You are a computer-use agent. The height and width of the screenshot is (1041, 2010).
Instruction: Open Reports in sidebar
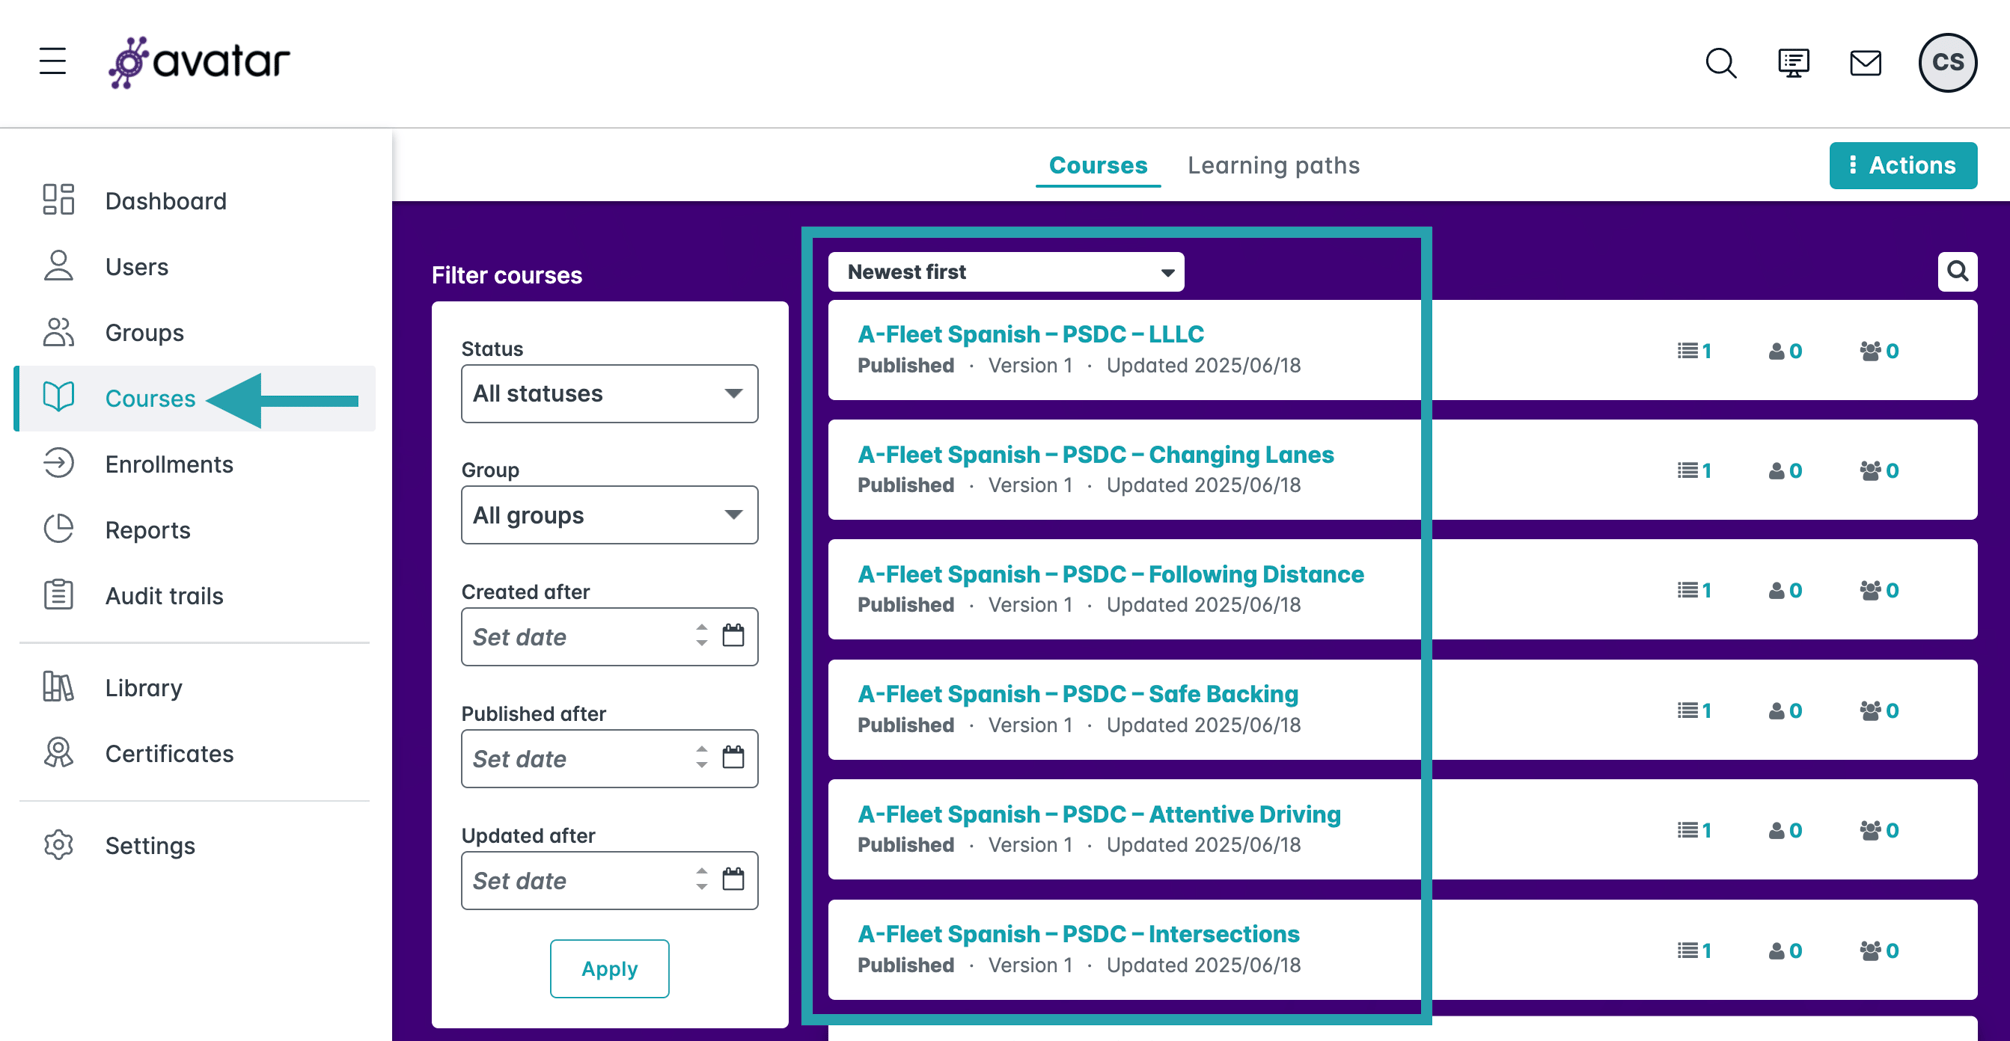(195, 530)
